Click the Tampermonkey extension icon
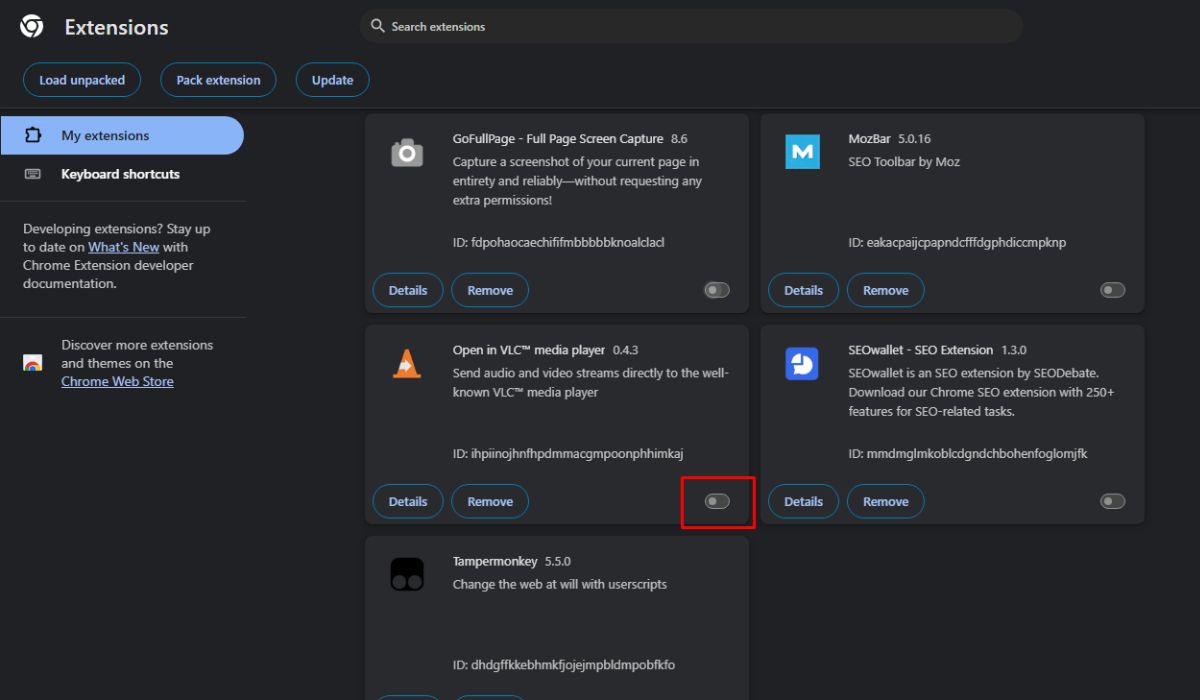 (407, 575)
